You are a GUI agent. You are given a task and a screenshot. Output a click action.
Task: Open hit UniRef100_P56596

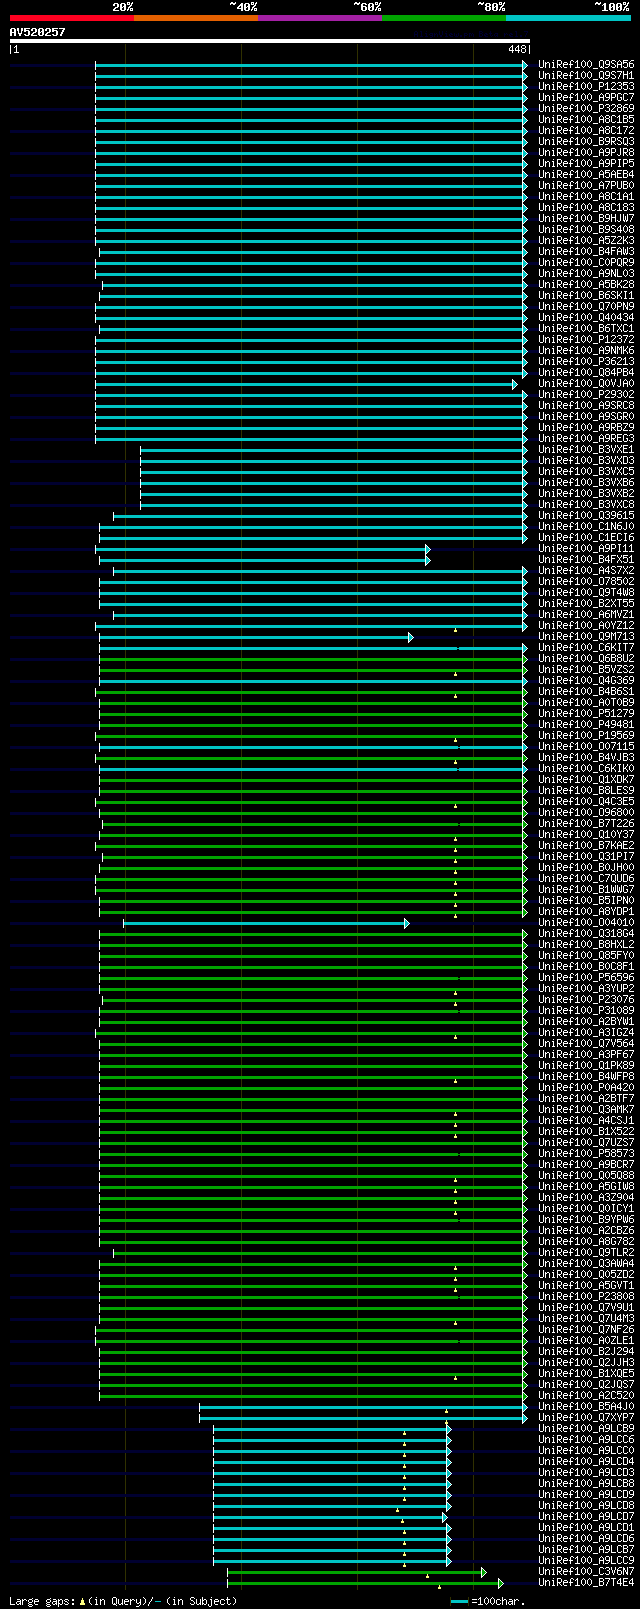click(586, 977)
